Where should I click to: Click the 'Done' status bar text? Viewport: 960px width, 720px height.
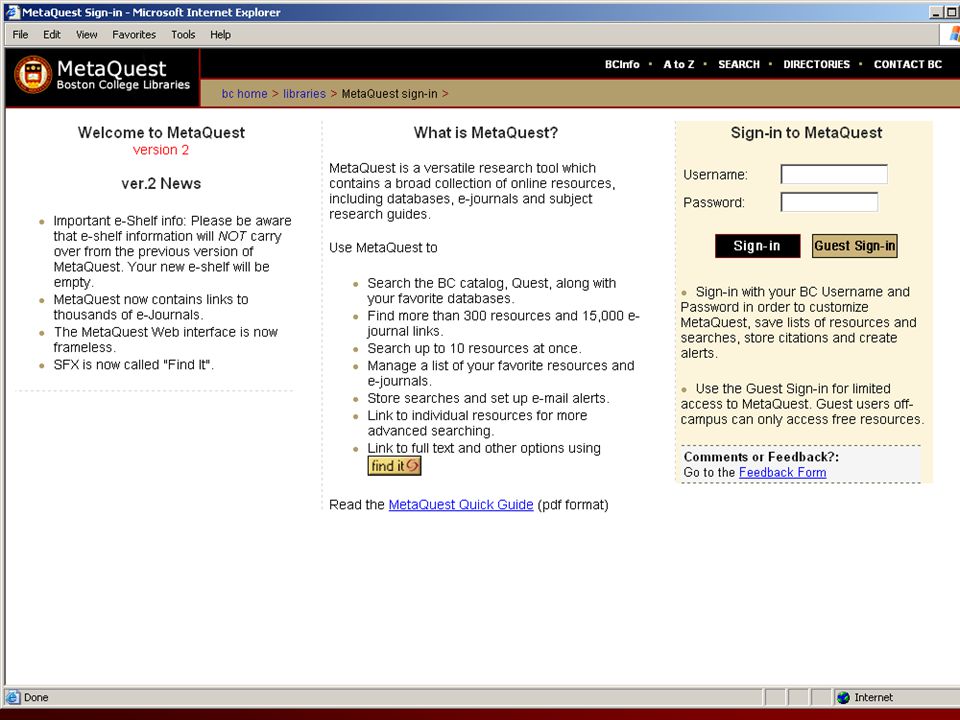(x=36, y=697)
